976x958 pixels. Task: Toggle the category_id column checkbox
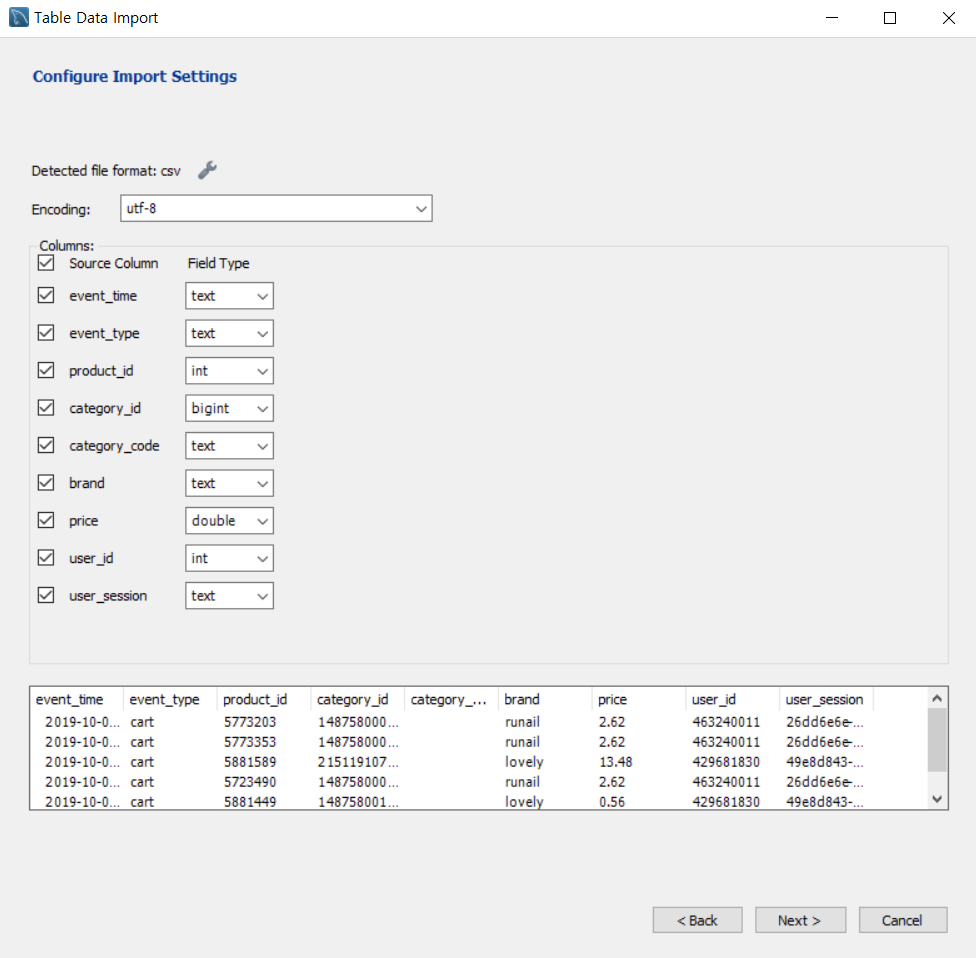click(x=45, y=408)
